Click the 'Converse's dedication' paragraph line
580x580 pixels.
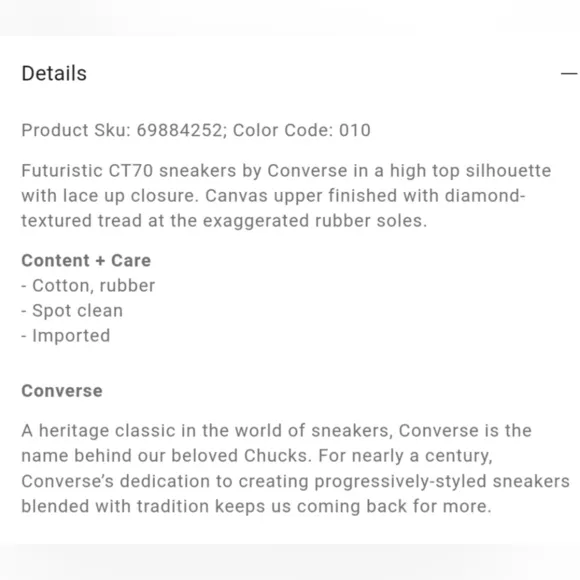click(x=296, y=481)
